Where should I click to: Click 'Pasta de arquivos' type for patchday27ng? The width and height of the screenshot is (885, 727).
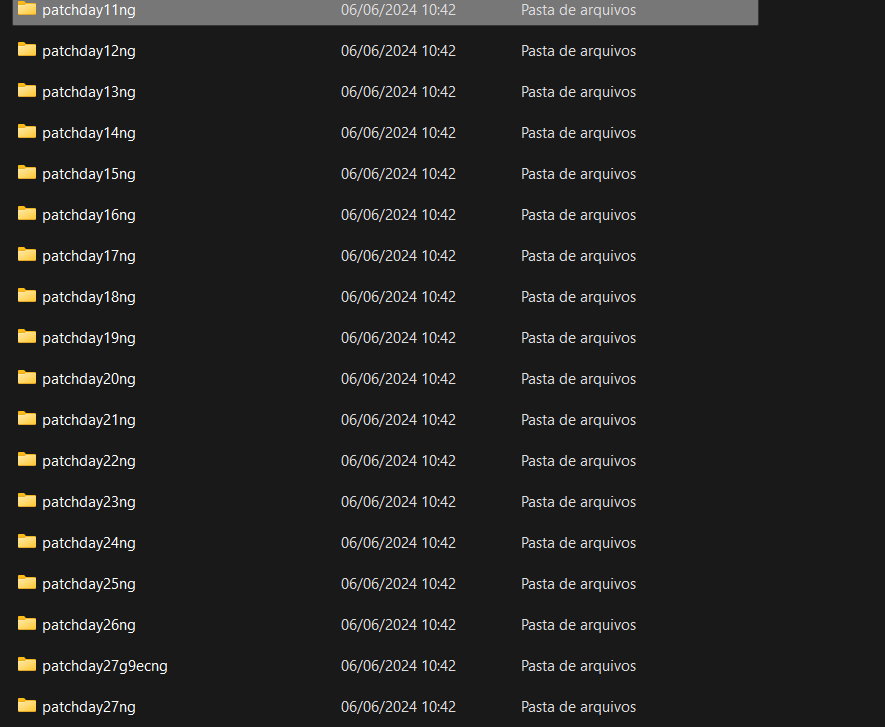pos(578,707)
